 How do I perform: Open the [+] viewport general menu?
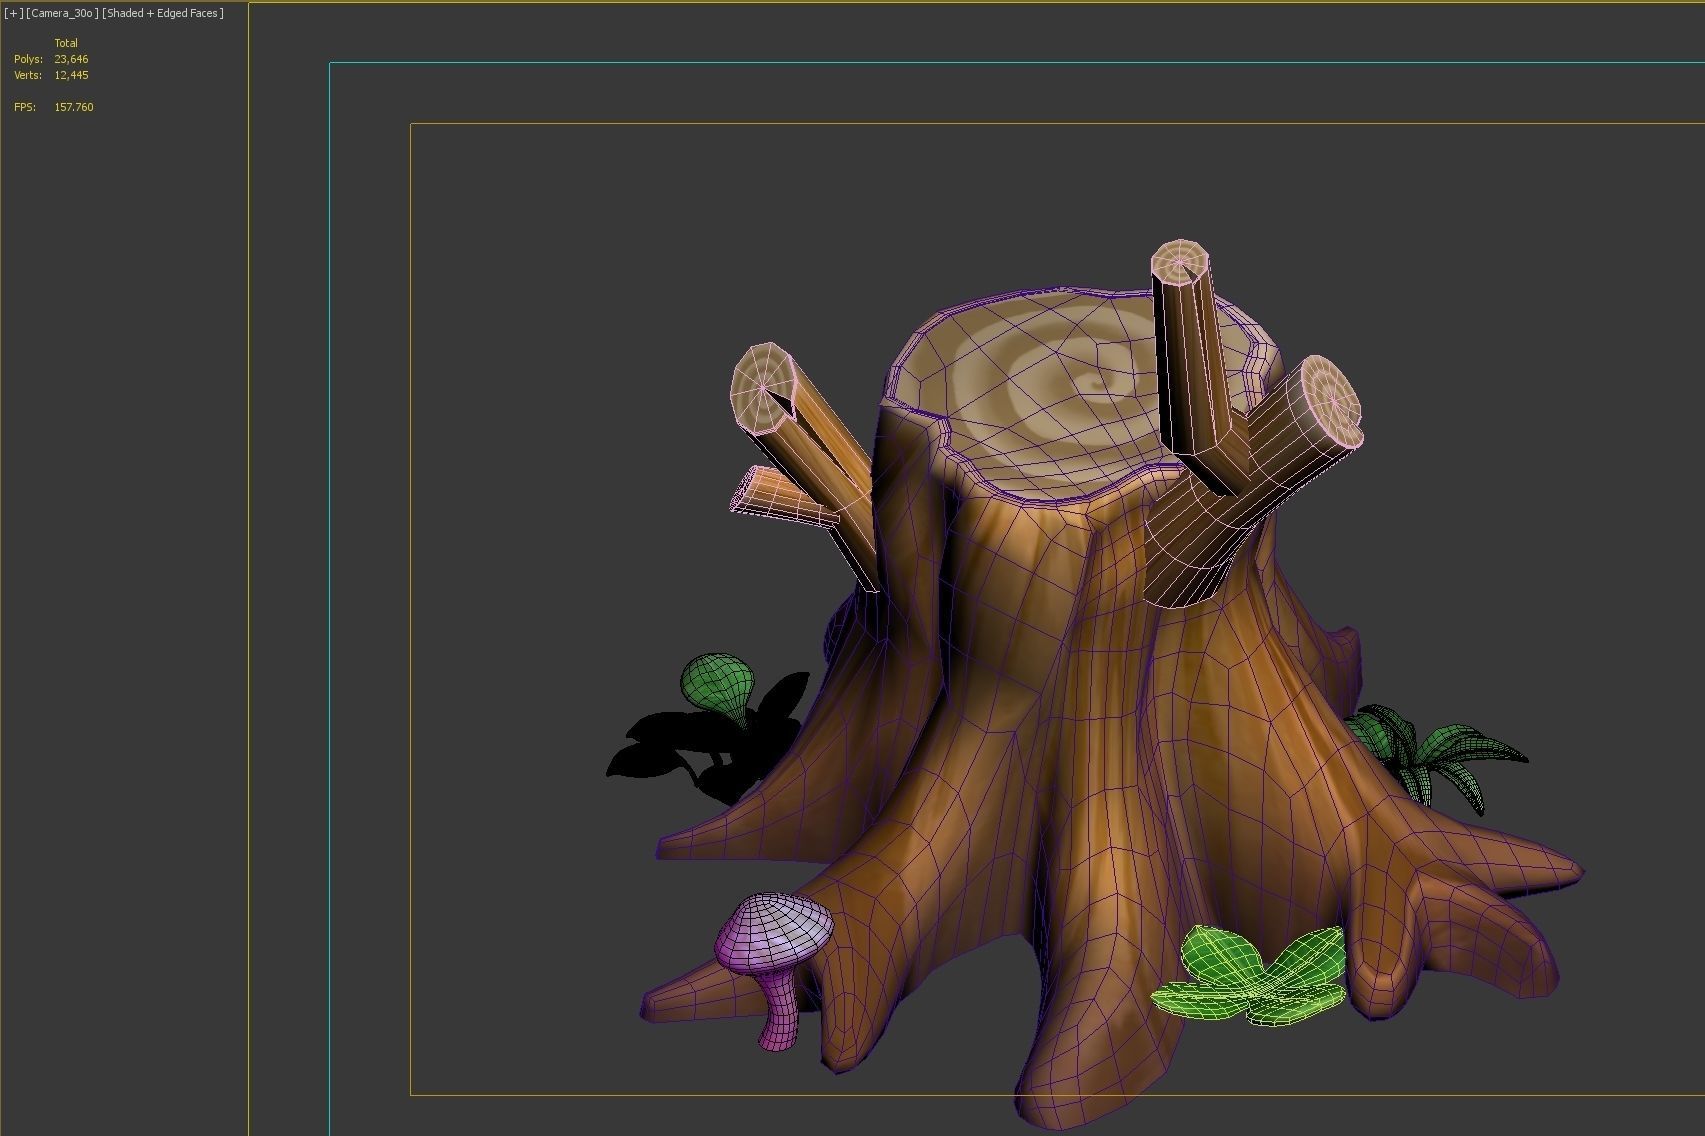click(13, 13)
